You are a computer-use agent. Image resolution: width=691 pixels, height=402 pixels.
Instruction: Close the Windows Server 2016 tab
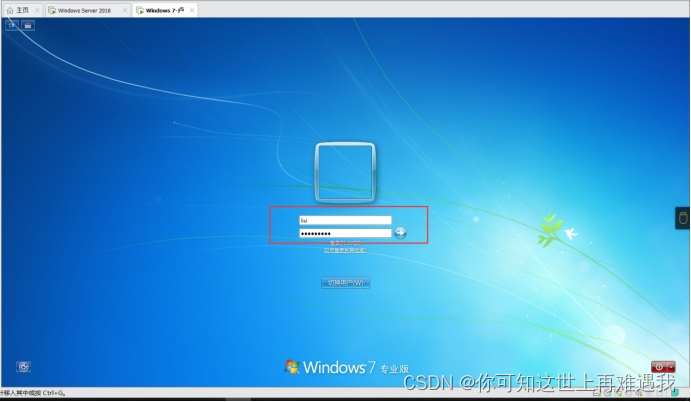tap(125, 10)
